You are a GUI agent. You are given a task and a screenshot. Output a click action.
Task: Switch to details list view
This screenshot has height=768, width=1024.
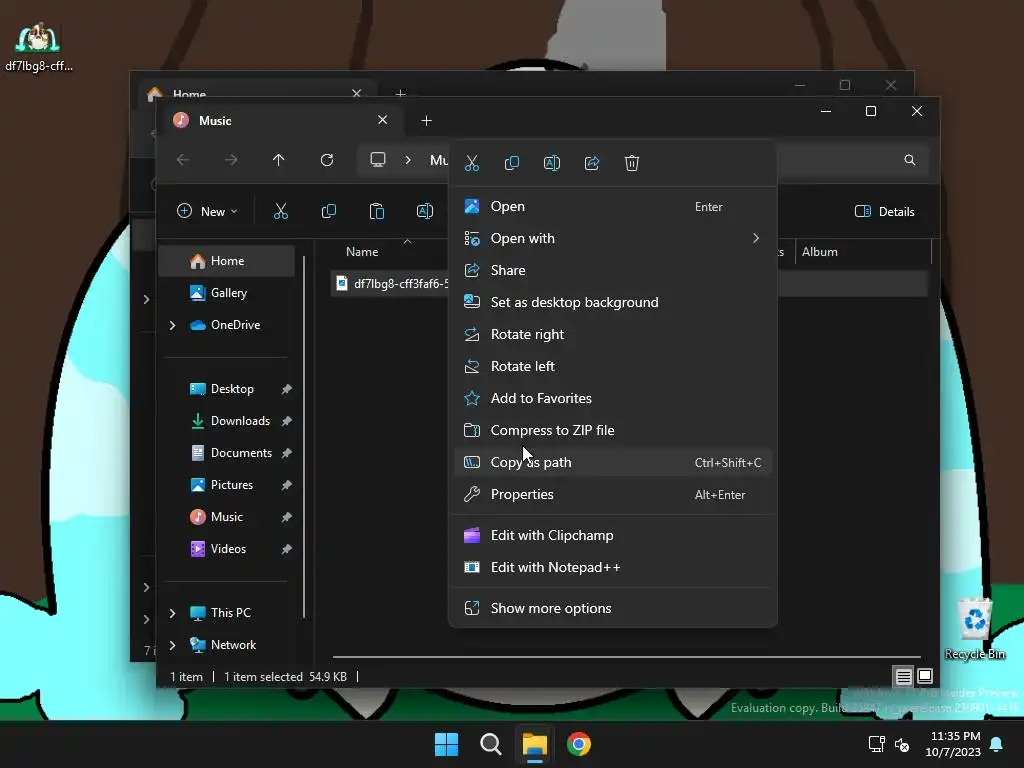[903, 677]
